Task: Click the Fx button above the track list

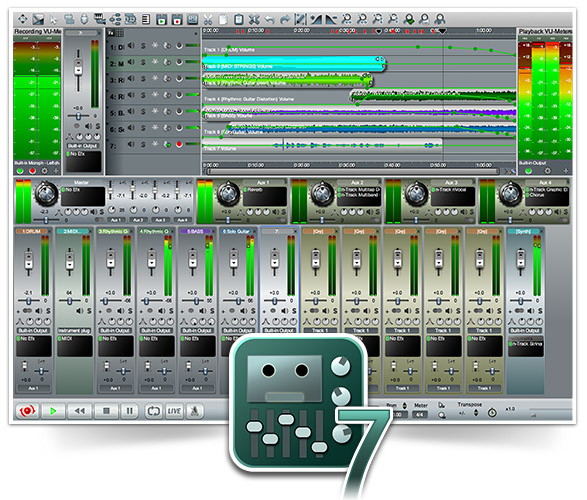Action: pyautogui.click(x=111, y=33)
